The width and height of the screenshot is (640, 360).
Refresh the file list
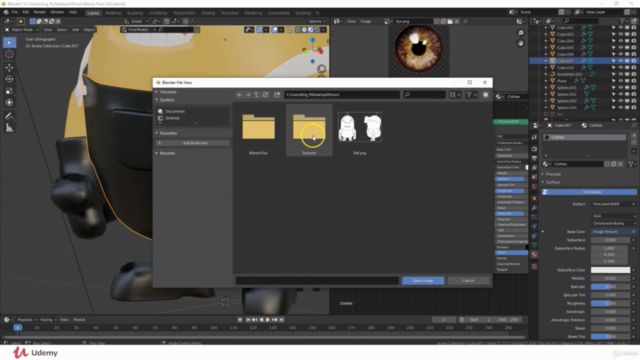point(265,95)
